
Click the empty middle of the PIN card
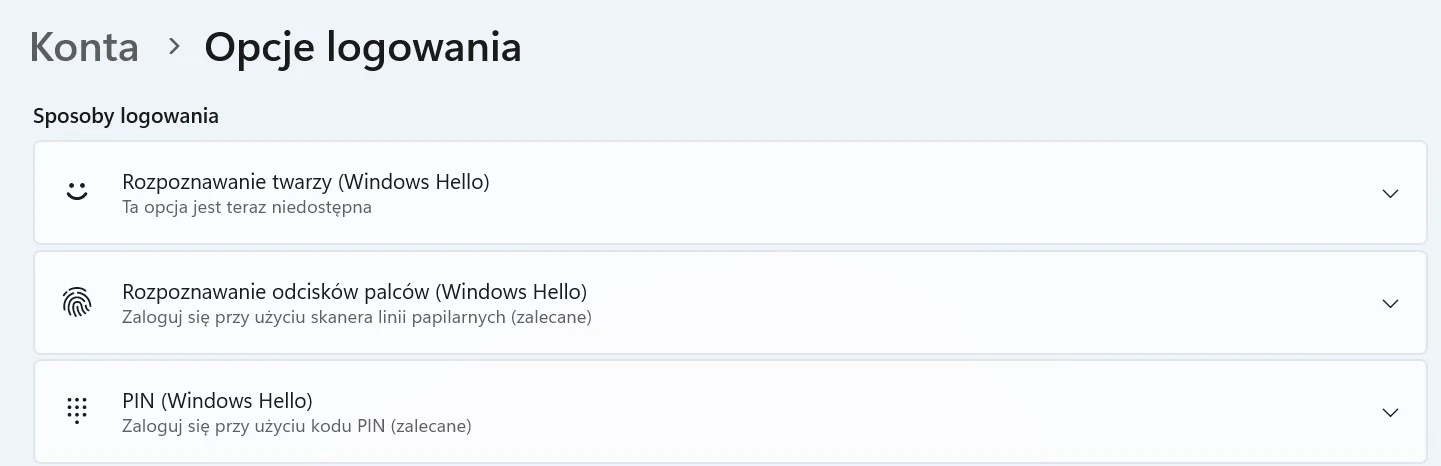pos(900,412)
